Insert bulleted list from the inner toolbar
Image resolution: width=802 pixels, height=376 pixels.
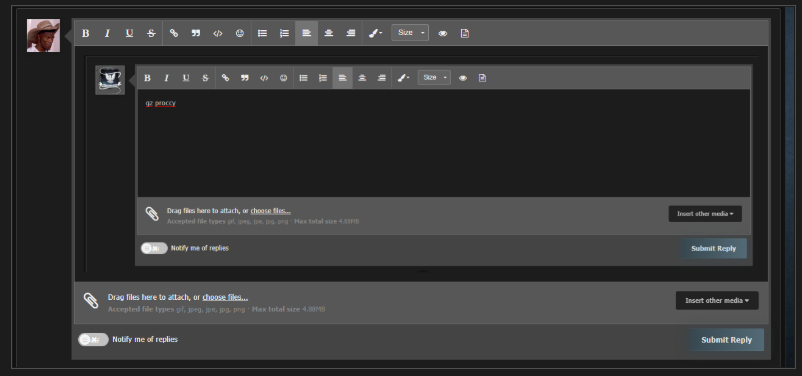[x=304, y=78]
